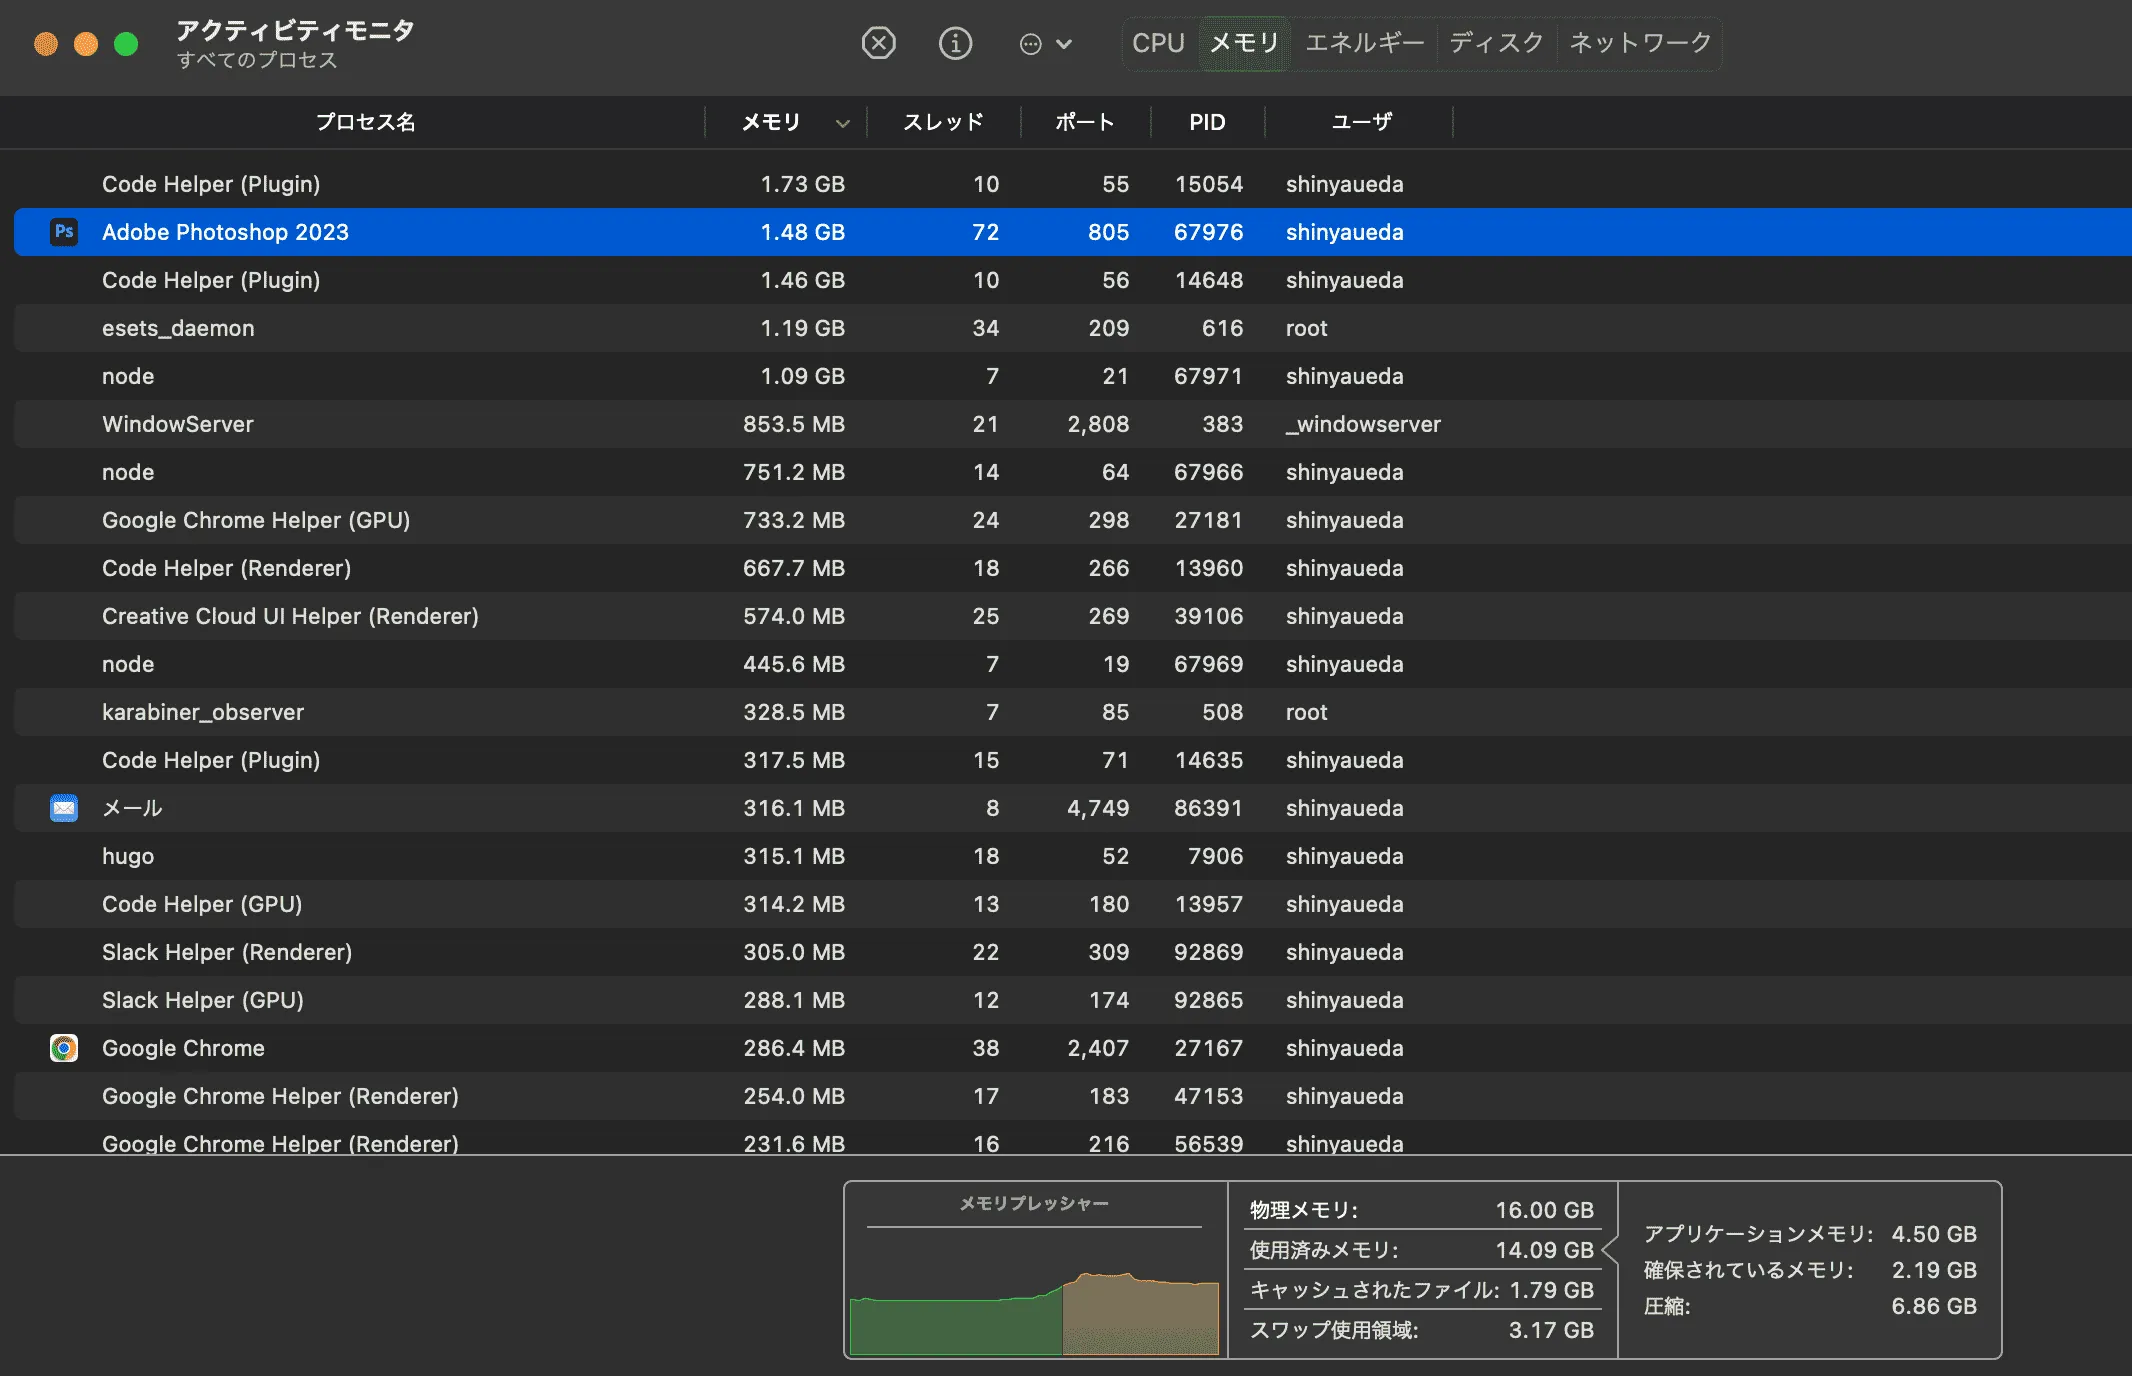
Task: Open the process info (i) icon
Action: (x=955, y=43)
